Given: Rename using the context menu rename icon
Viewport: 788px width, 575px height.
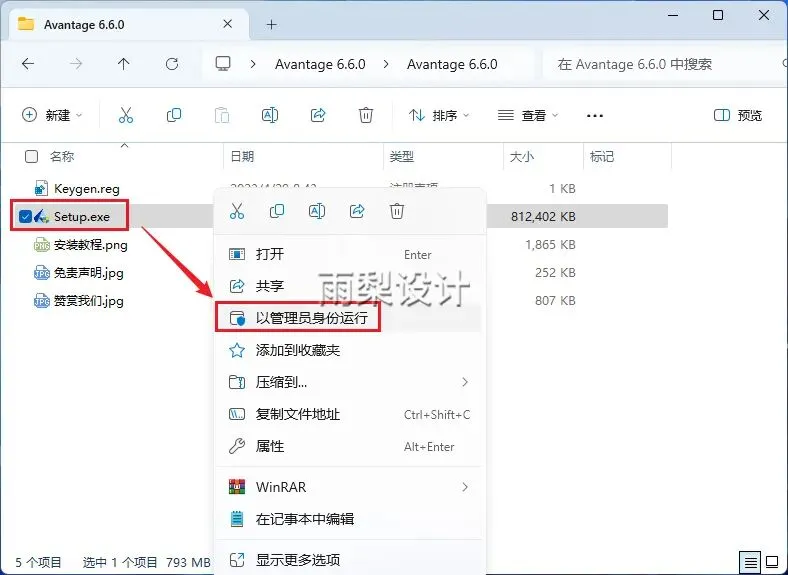Looking at the screenshot, I should point(317,211).
